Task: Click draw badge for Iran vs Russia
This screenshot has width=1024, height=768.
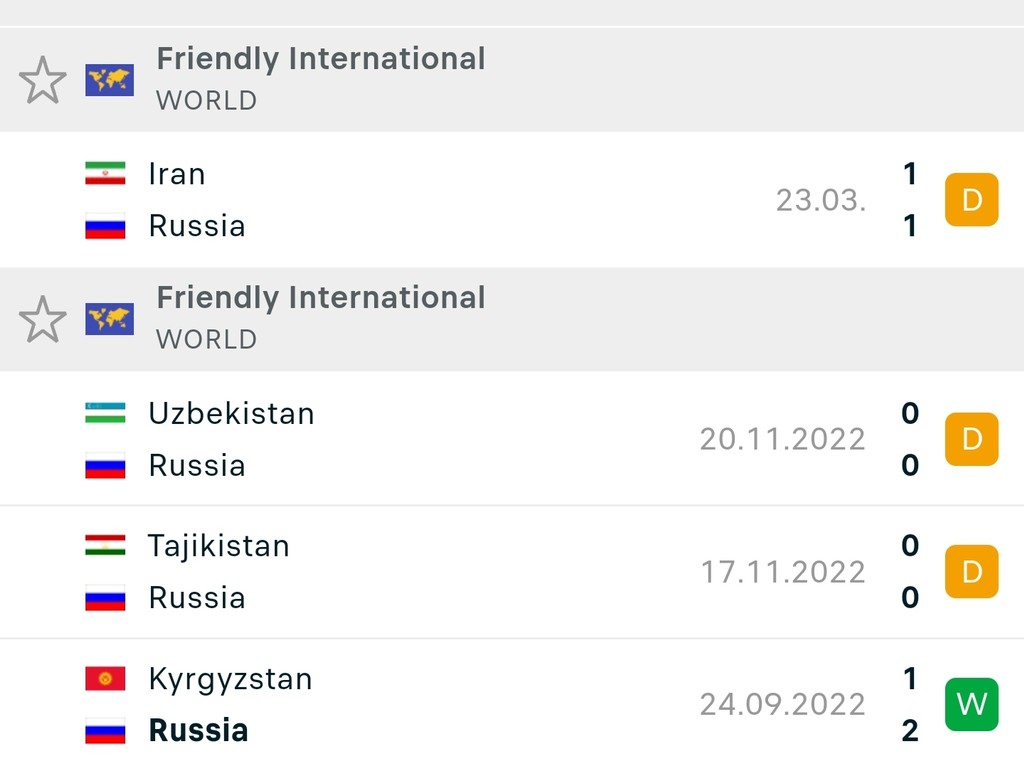Action: pos(972,199)
